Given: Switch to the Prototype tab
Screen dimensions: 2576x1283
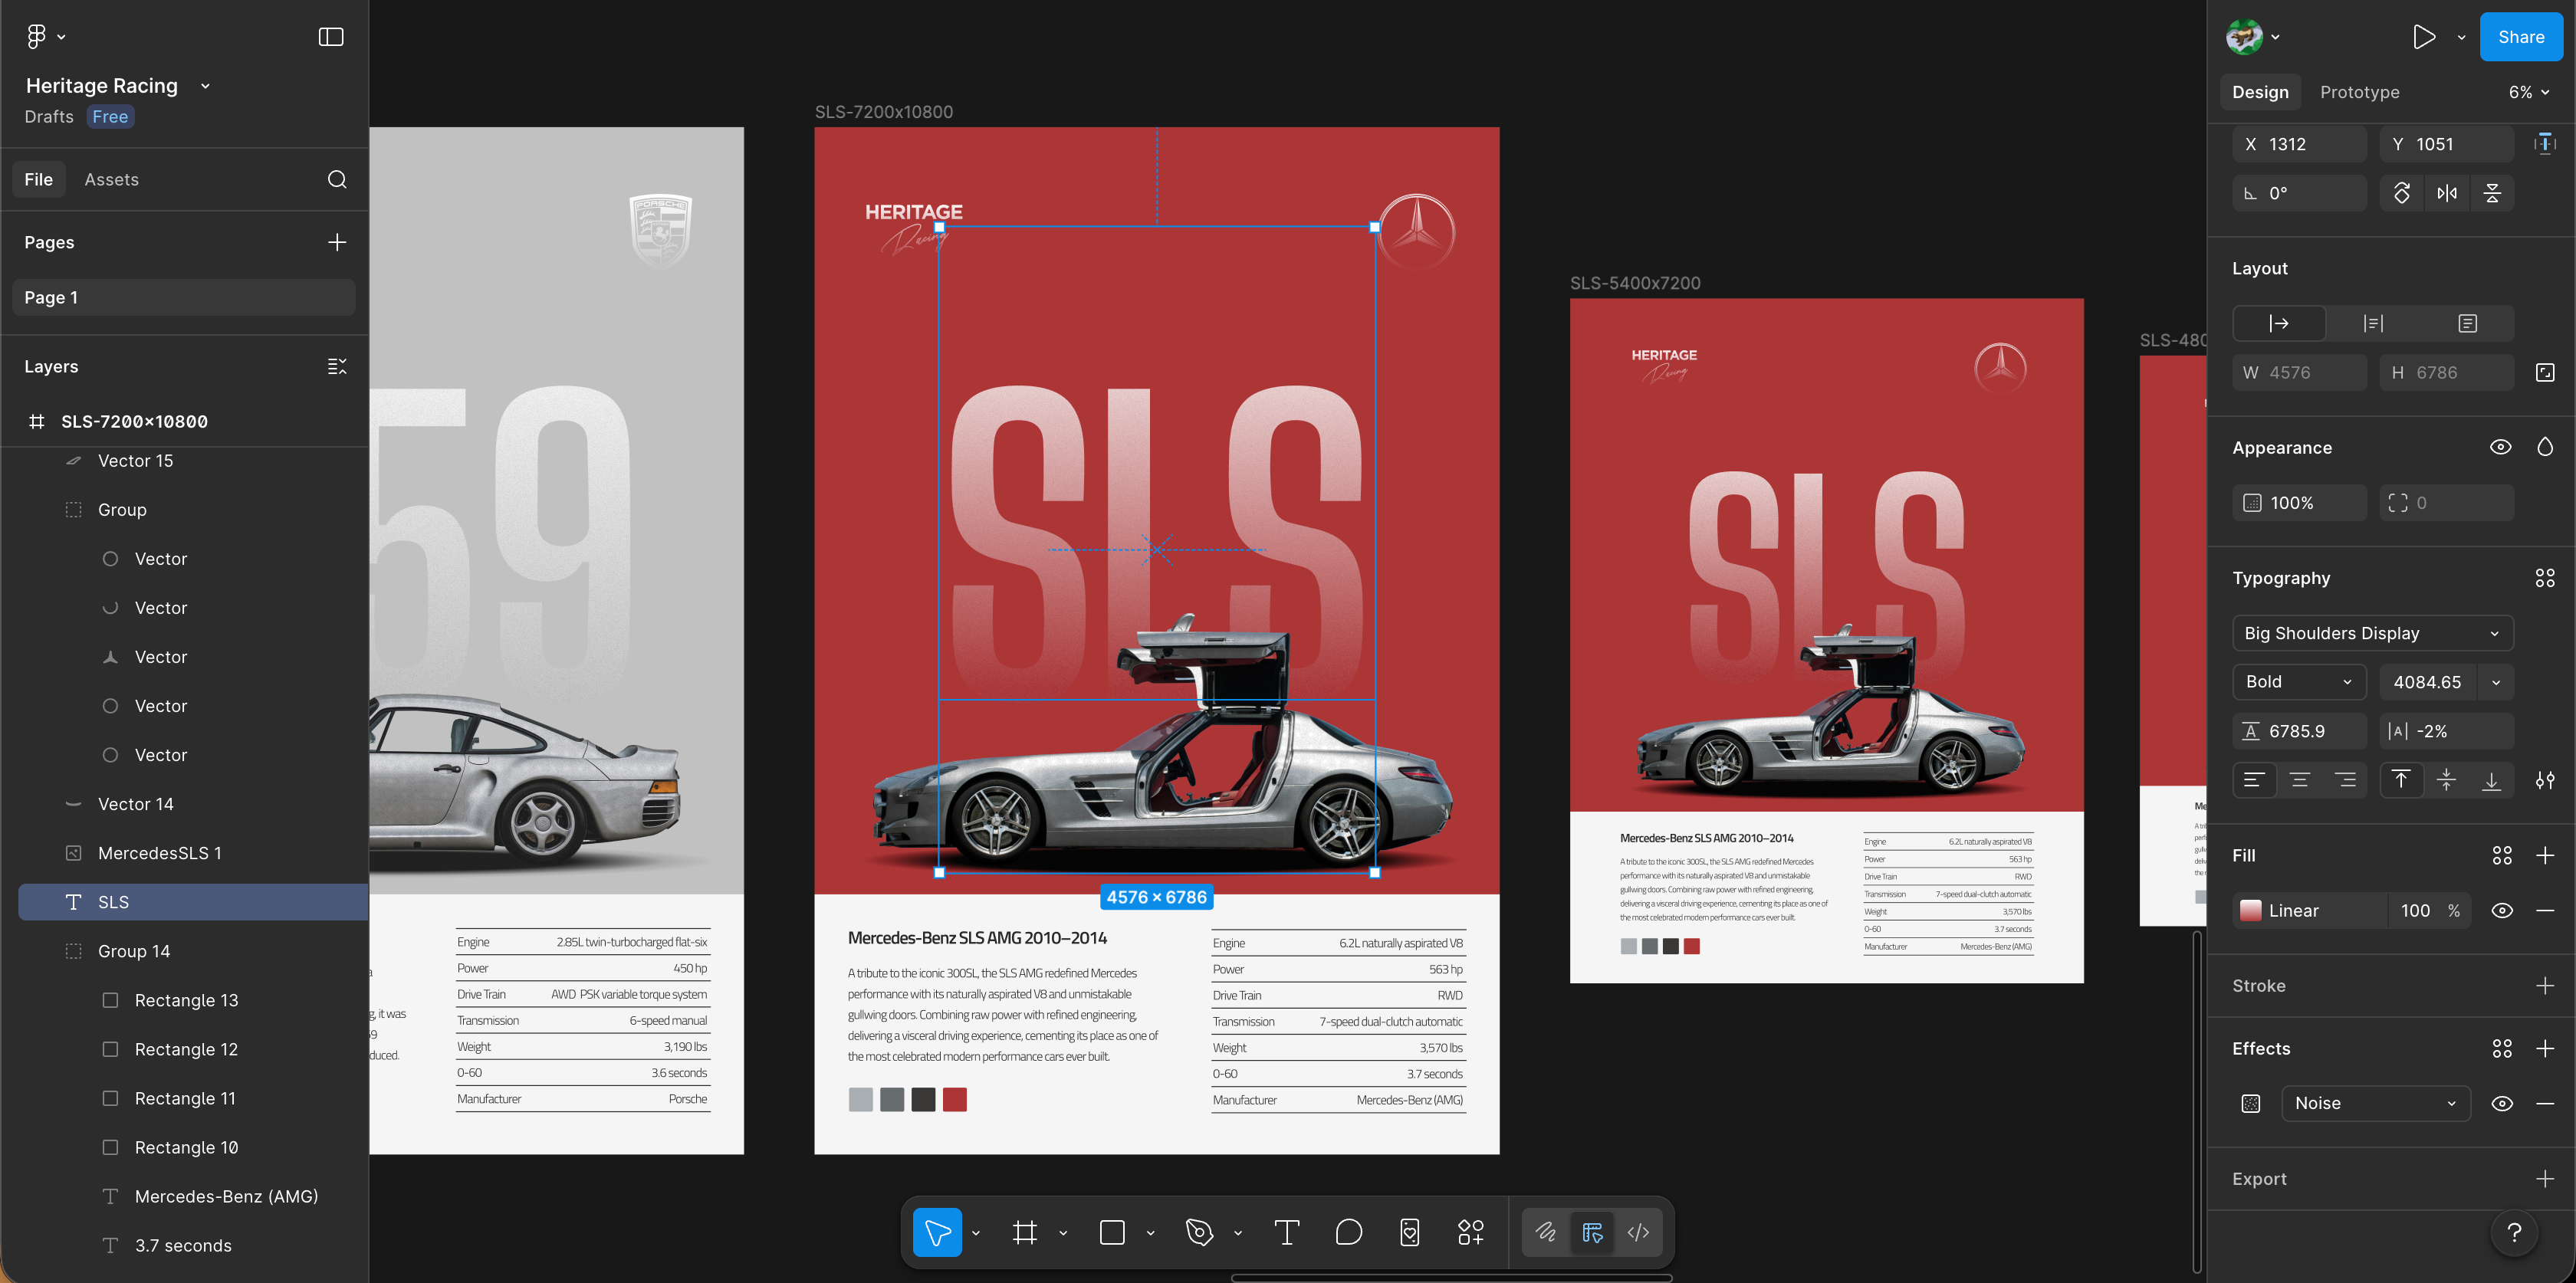Looking at the screenshot, I should pyautogui.click(x=2359, y=92).
